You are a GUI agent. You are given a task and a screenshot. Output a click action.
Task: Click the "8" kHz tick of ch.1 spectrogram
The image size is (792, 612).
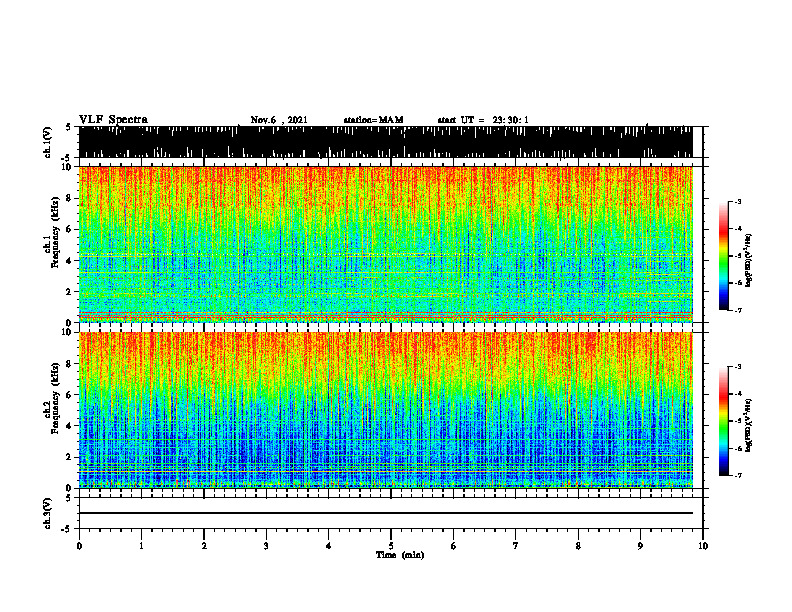69,198
